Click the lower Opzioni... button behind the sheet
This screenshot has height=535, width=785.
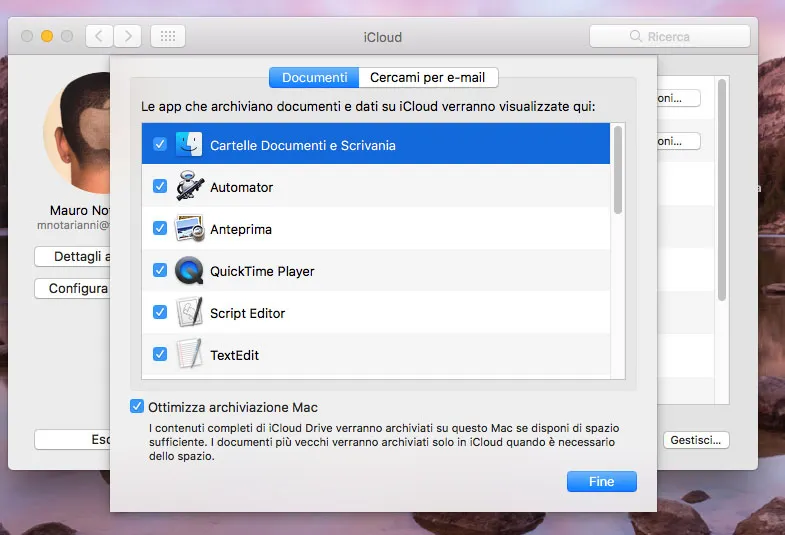pos(678,141)
